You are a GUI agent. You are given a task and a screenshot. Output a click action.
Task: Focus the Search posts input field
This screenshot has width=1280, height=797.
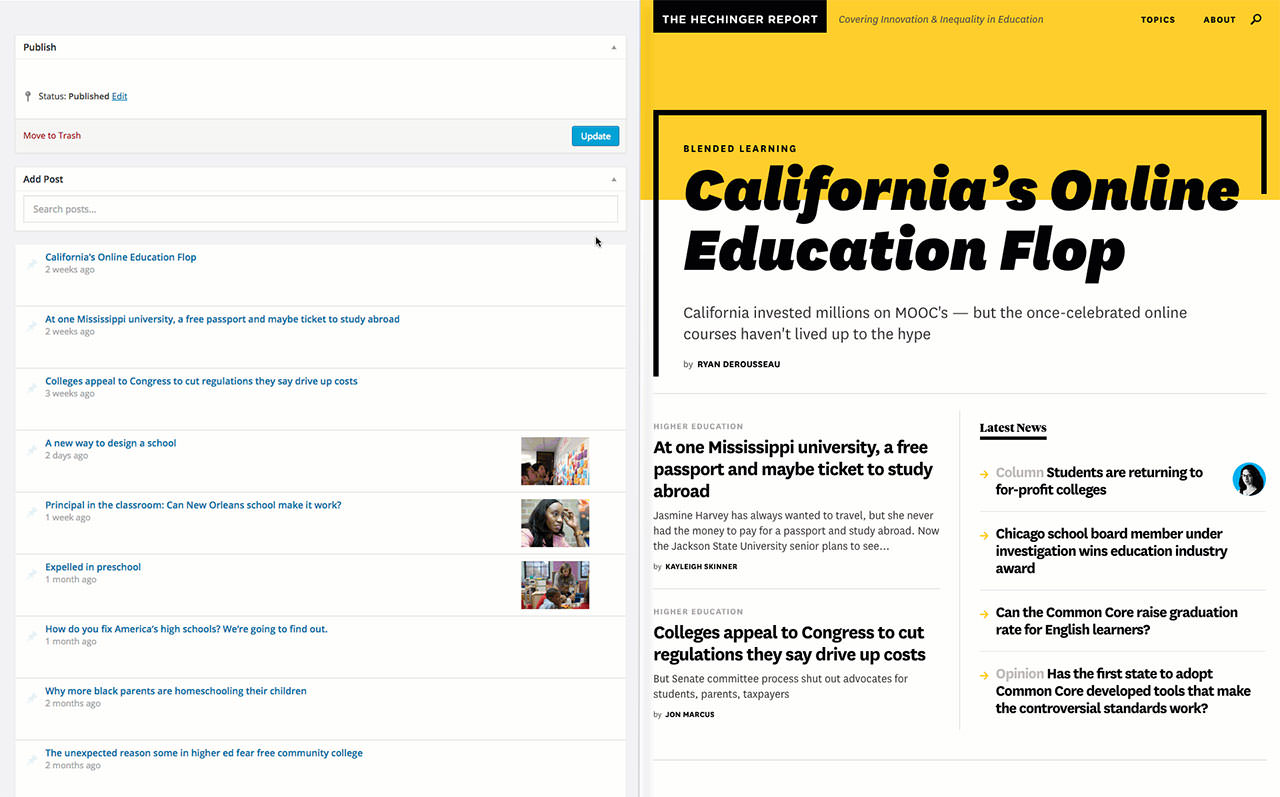[x=320, y=209]
